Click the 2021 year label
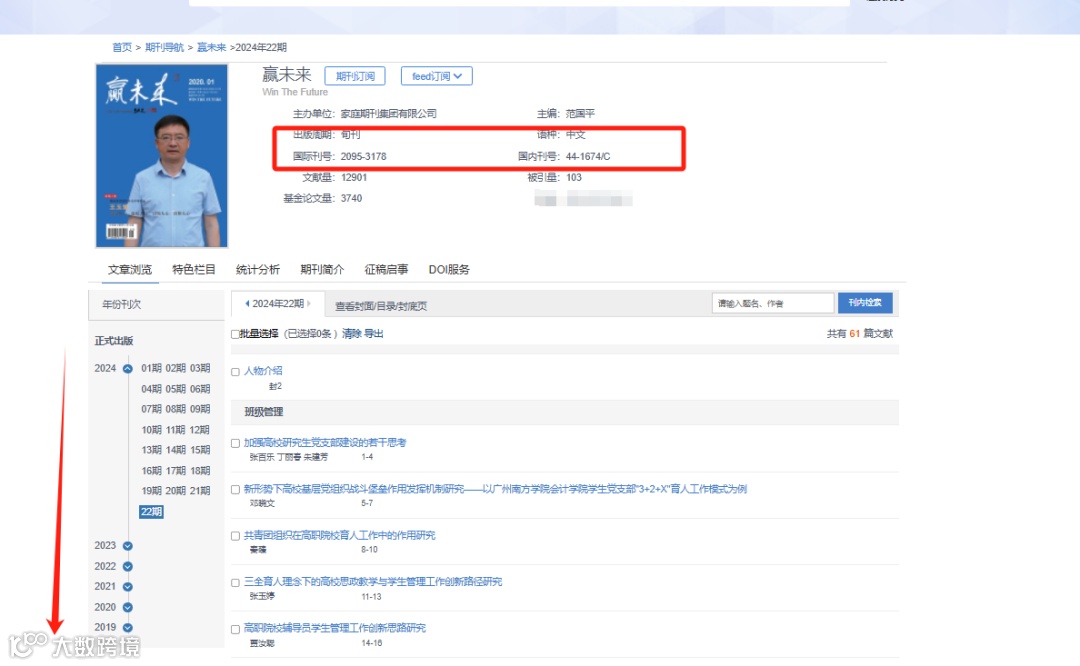Viewport: 1080px width, 666px height. click(x=105, y=586)
